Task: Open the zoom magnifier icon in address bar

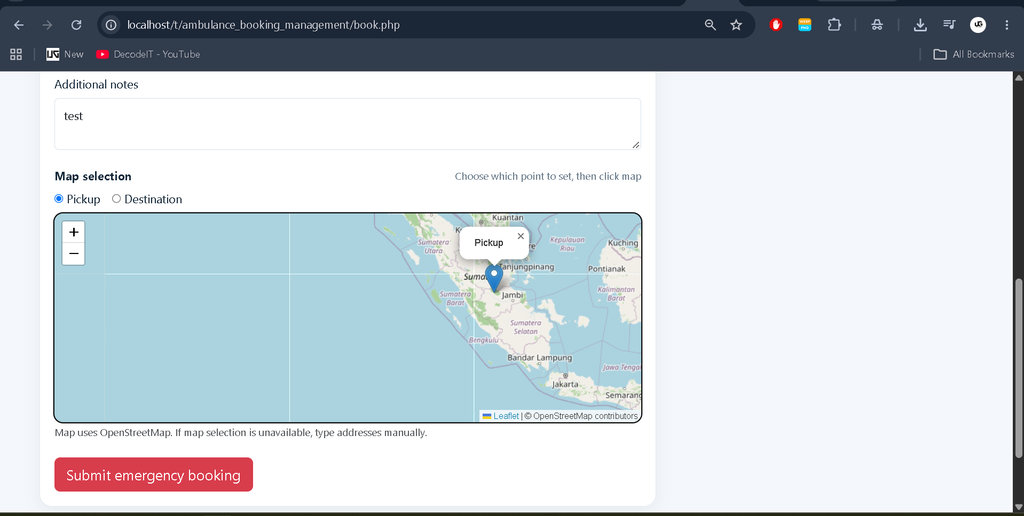Action: [x=710, y=25]
